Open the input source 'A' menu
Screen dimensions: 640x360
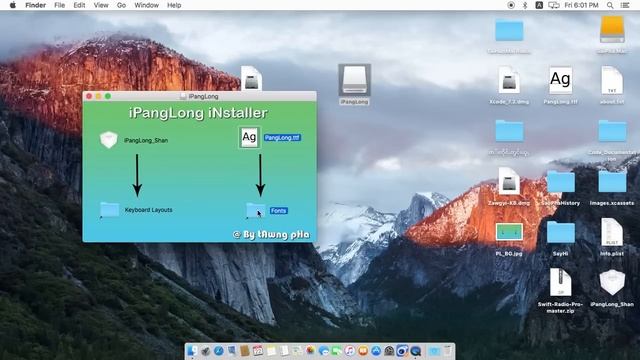coord(539,5)
